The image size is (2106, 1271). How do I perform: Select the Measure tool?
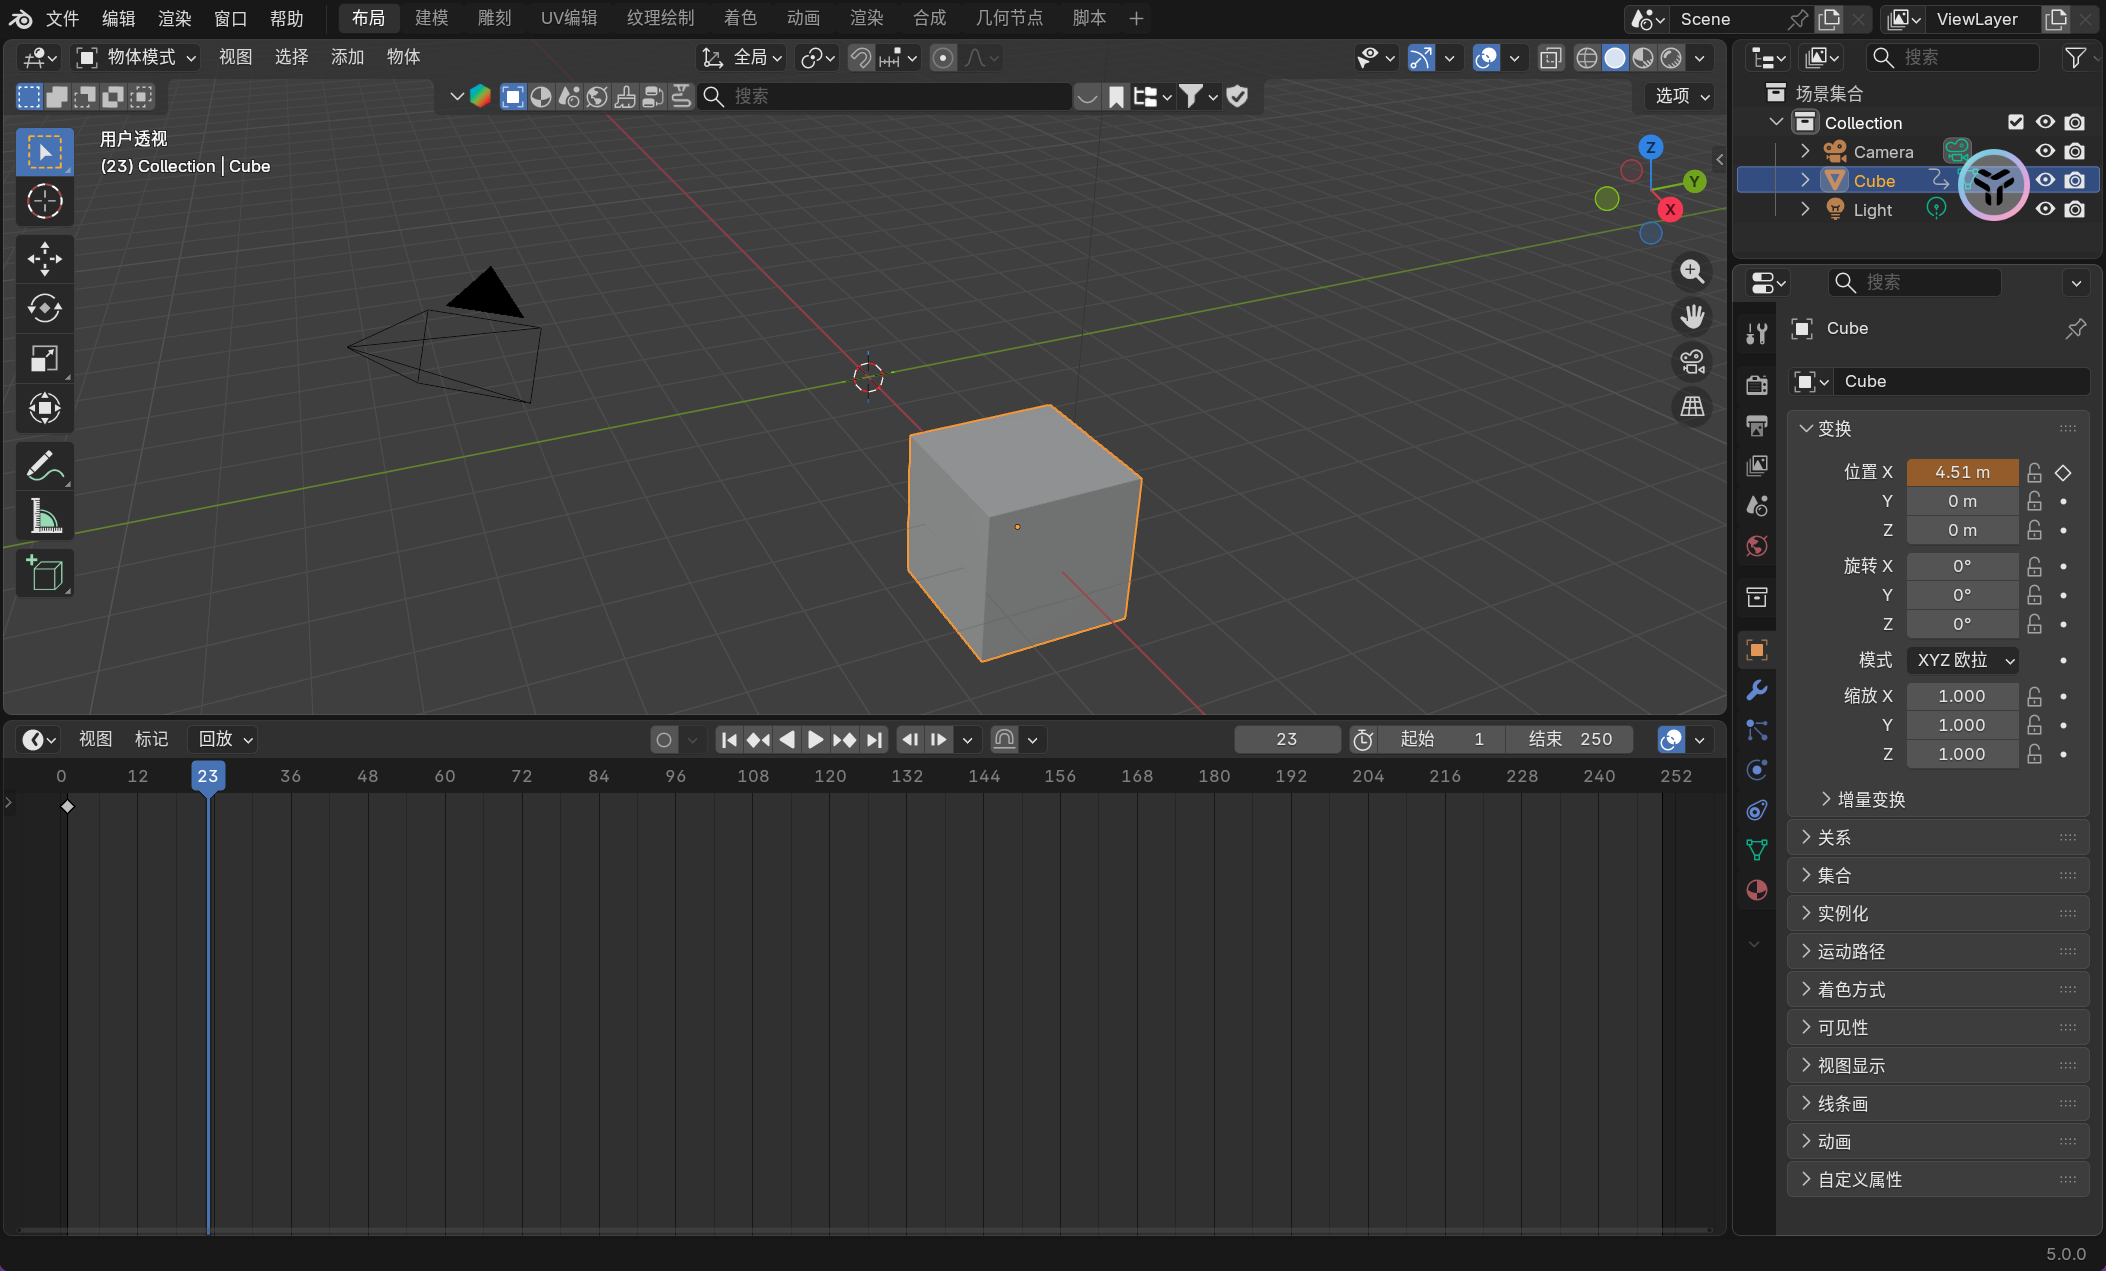[44, 517]
